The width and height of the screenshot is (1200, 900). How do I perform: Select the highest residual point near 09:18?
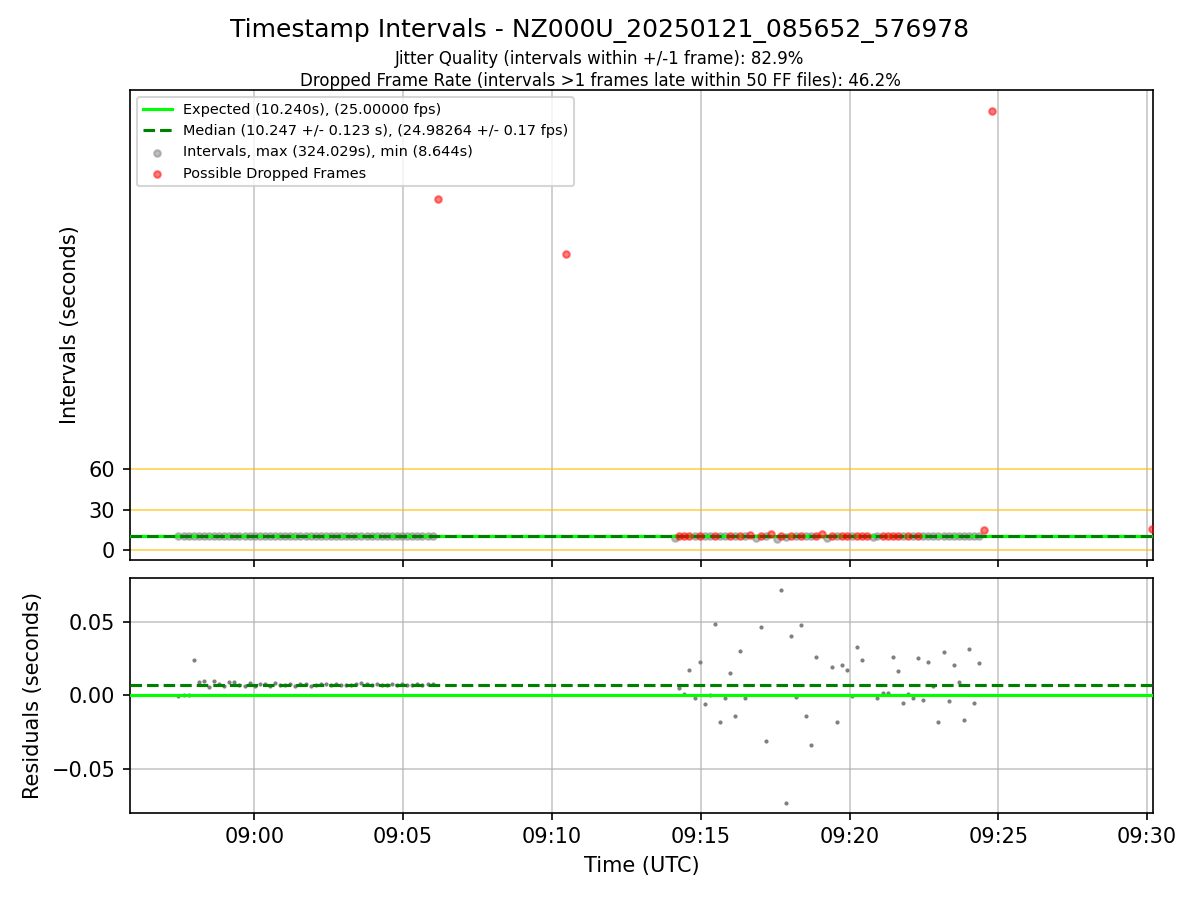point(781,590)
